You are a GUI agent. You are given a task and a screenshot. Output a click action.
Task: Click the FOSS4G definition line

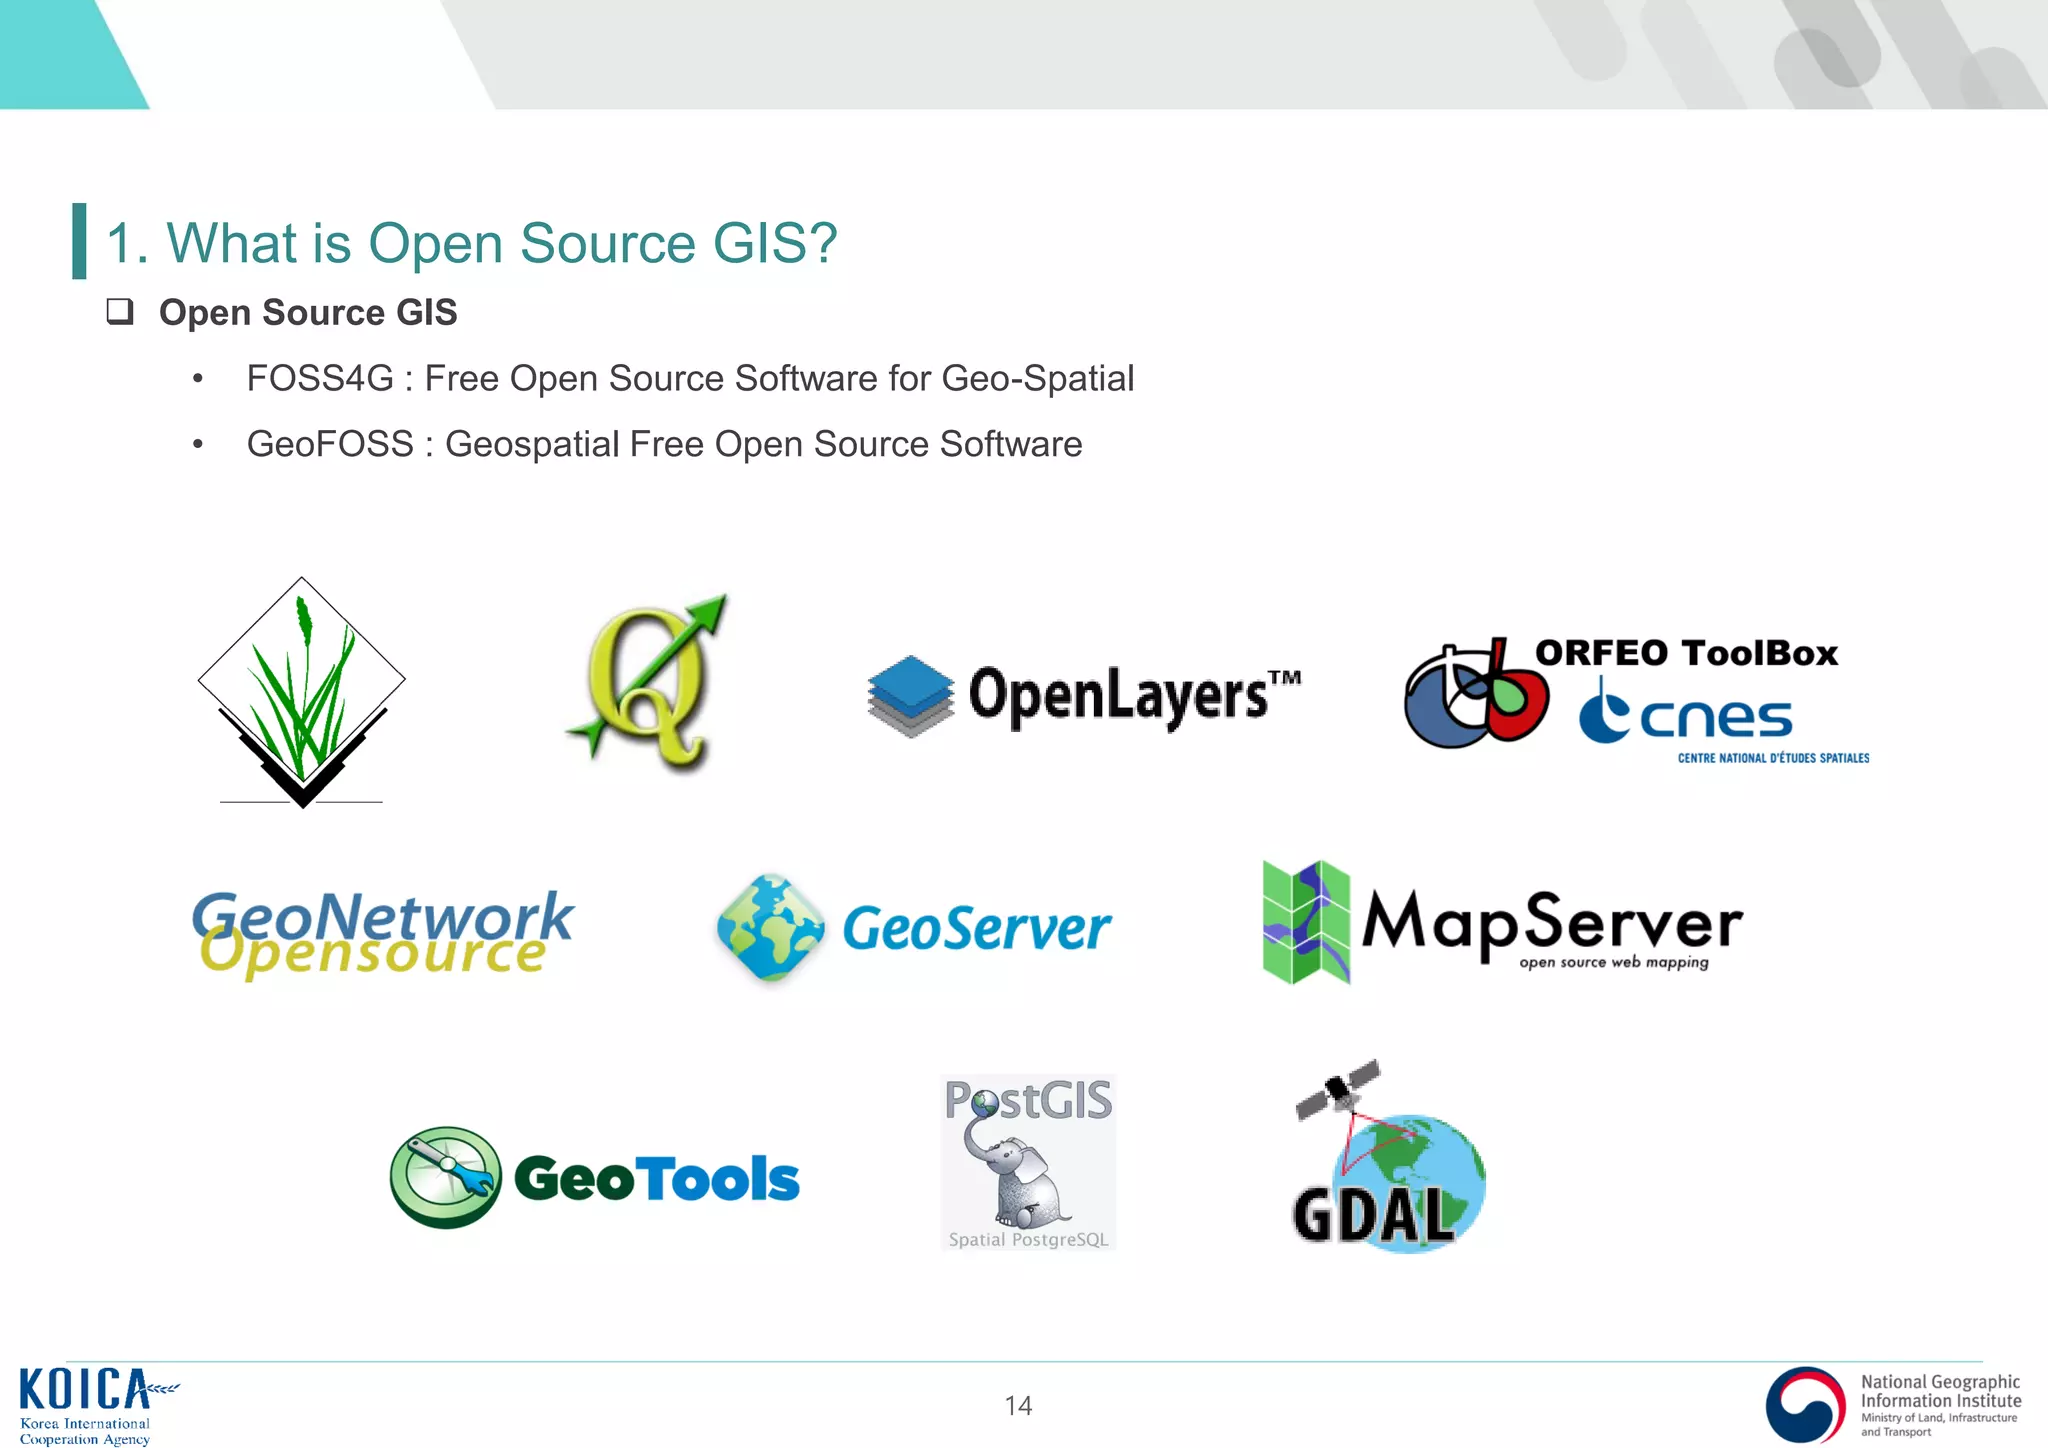690,379
